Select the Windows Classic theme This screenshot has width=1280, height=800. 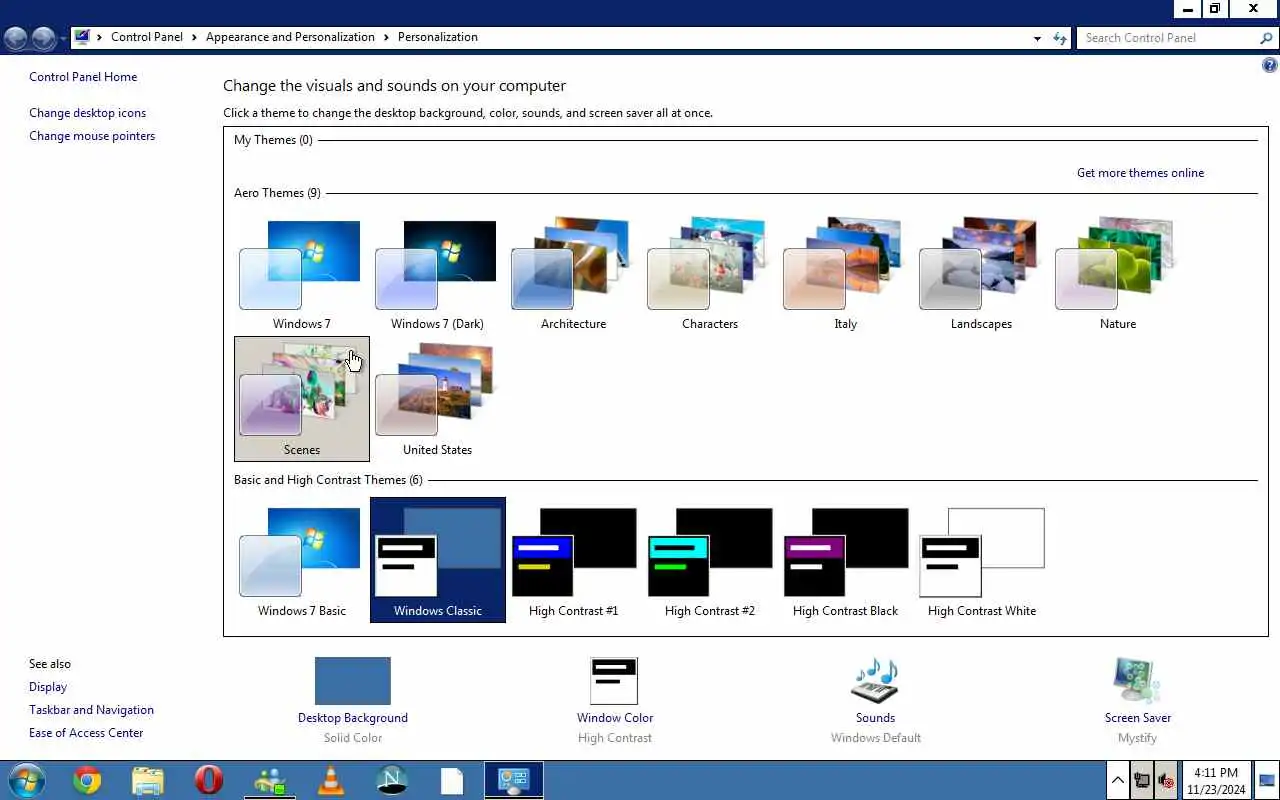pyautogui.click(x=437, y=560)
